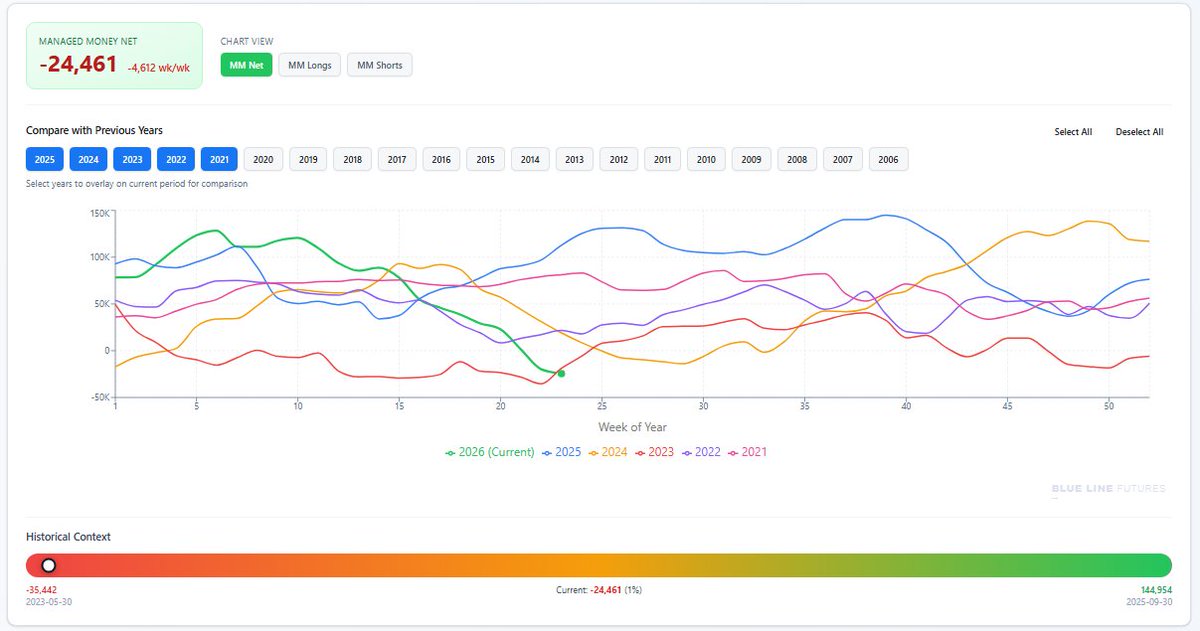Viewport: 1200px width, 631px height.
Task: Switch chart view to MM Longs
Action: [310, 65]
